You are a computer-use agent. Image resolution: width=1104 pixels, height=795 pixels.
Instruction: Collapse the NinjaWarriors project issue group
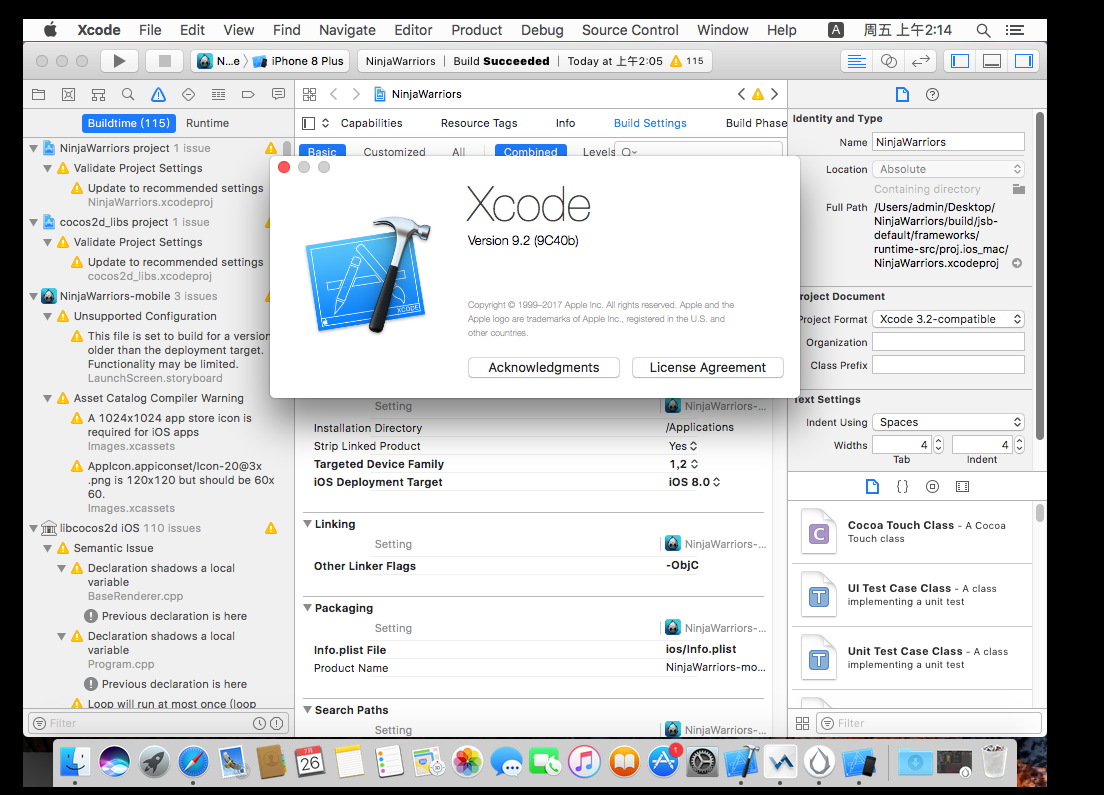[33, 149]
